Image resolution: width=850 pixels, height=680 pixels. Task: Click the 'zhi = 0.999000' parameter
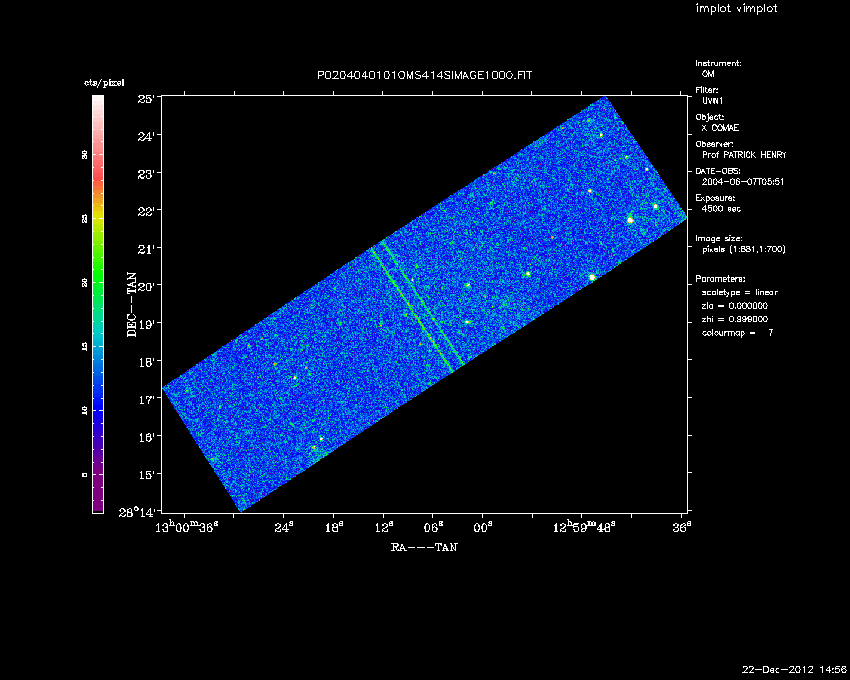(735, 319)
